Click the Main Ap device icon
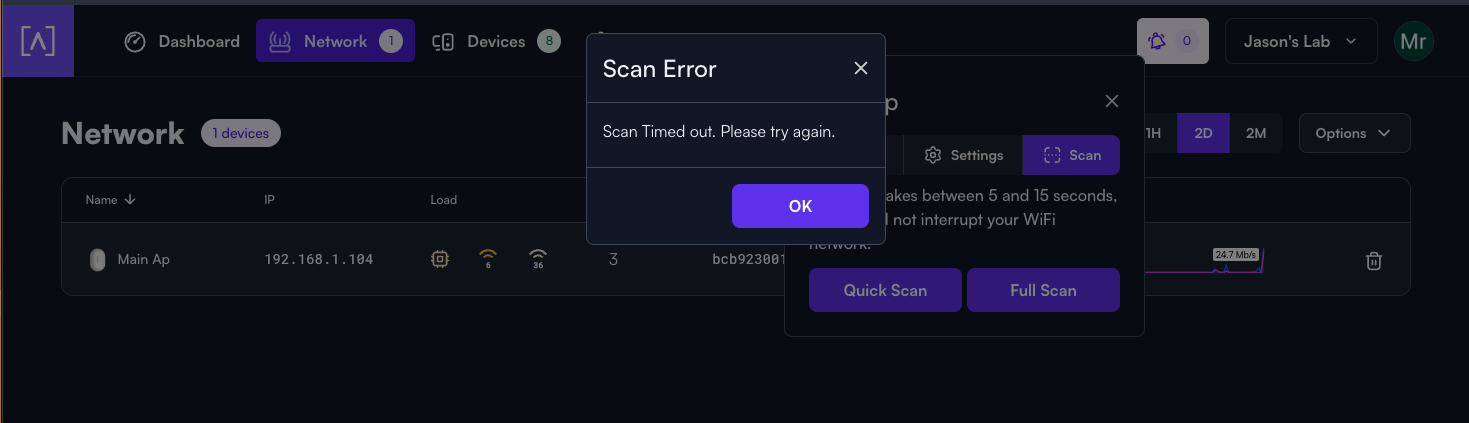 pyautogui.click(x=97, y=260)
